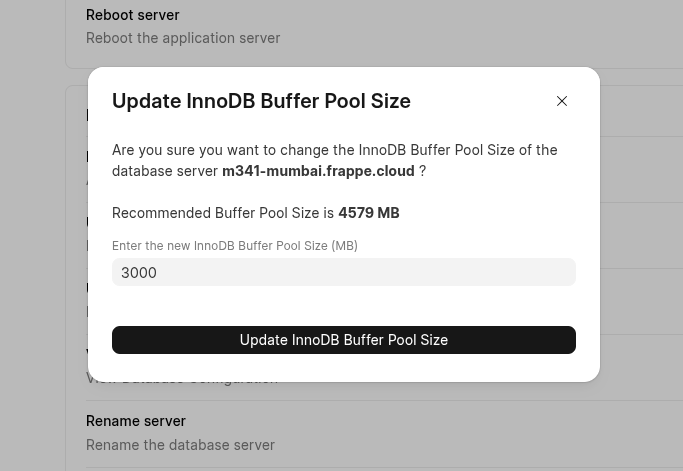683x471 pixels.
Task: Open the Rename server option
Action: tap(136, 421)
